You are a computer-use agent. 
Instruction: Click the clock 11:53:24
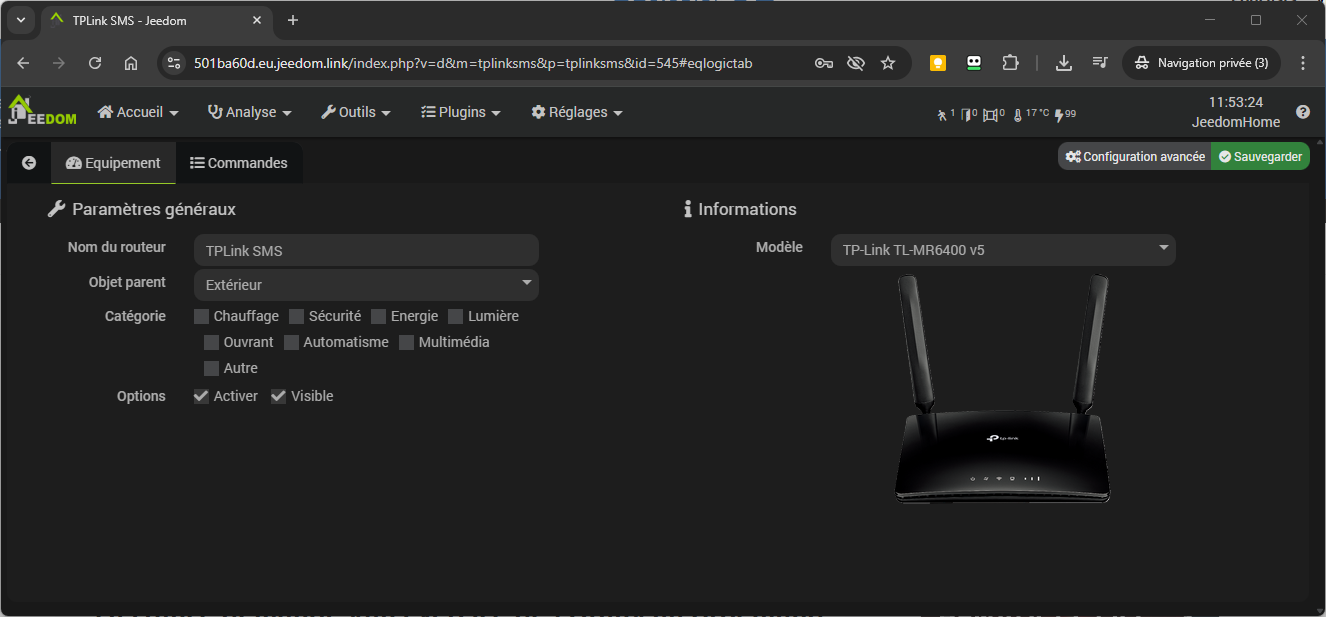[x=1236, y=102]
